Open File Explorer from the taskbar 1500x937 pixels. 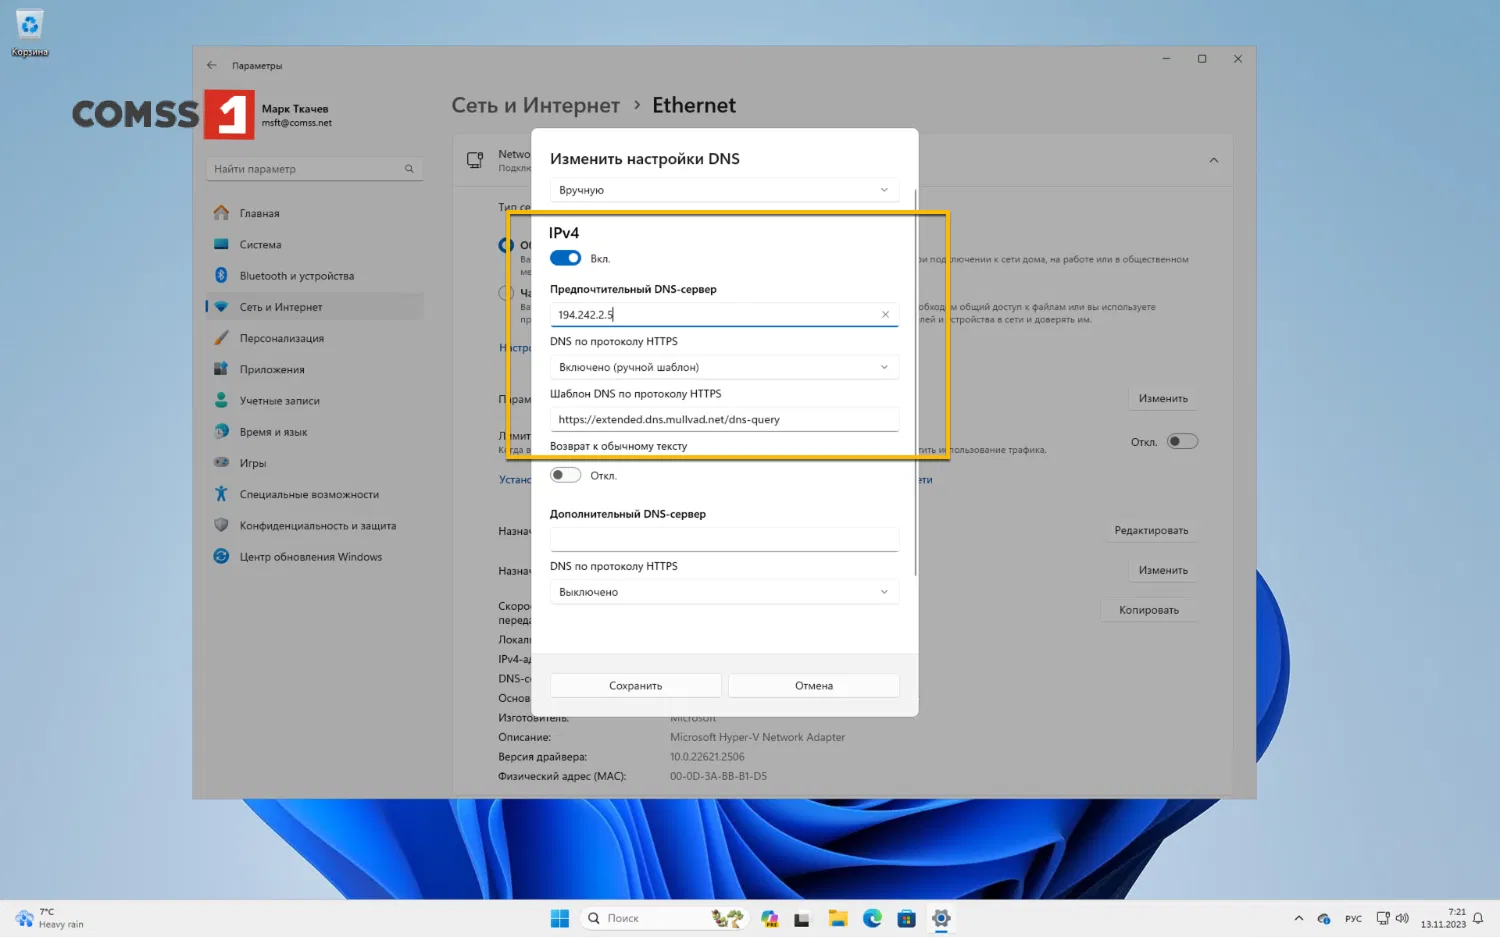[837, 918]
